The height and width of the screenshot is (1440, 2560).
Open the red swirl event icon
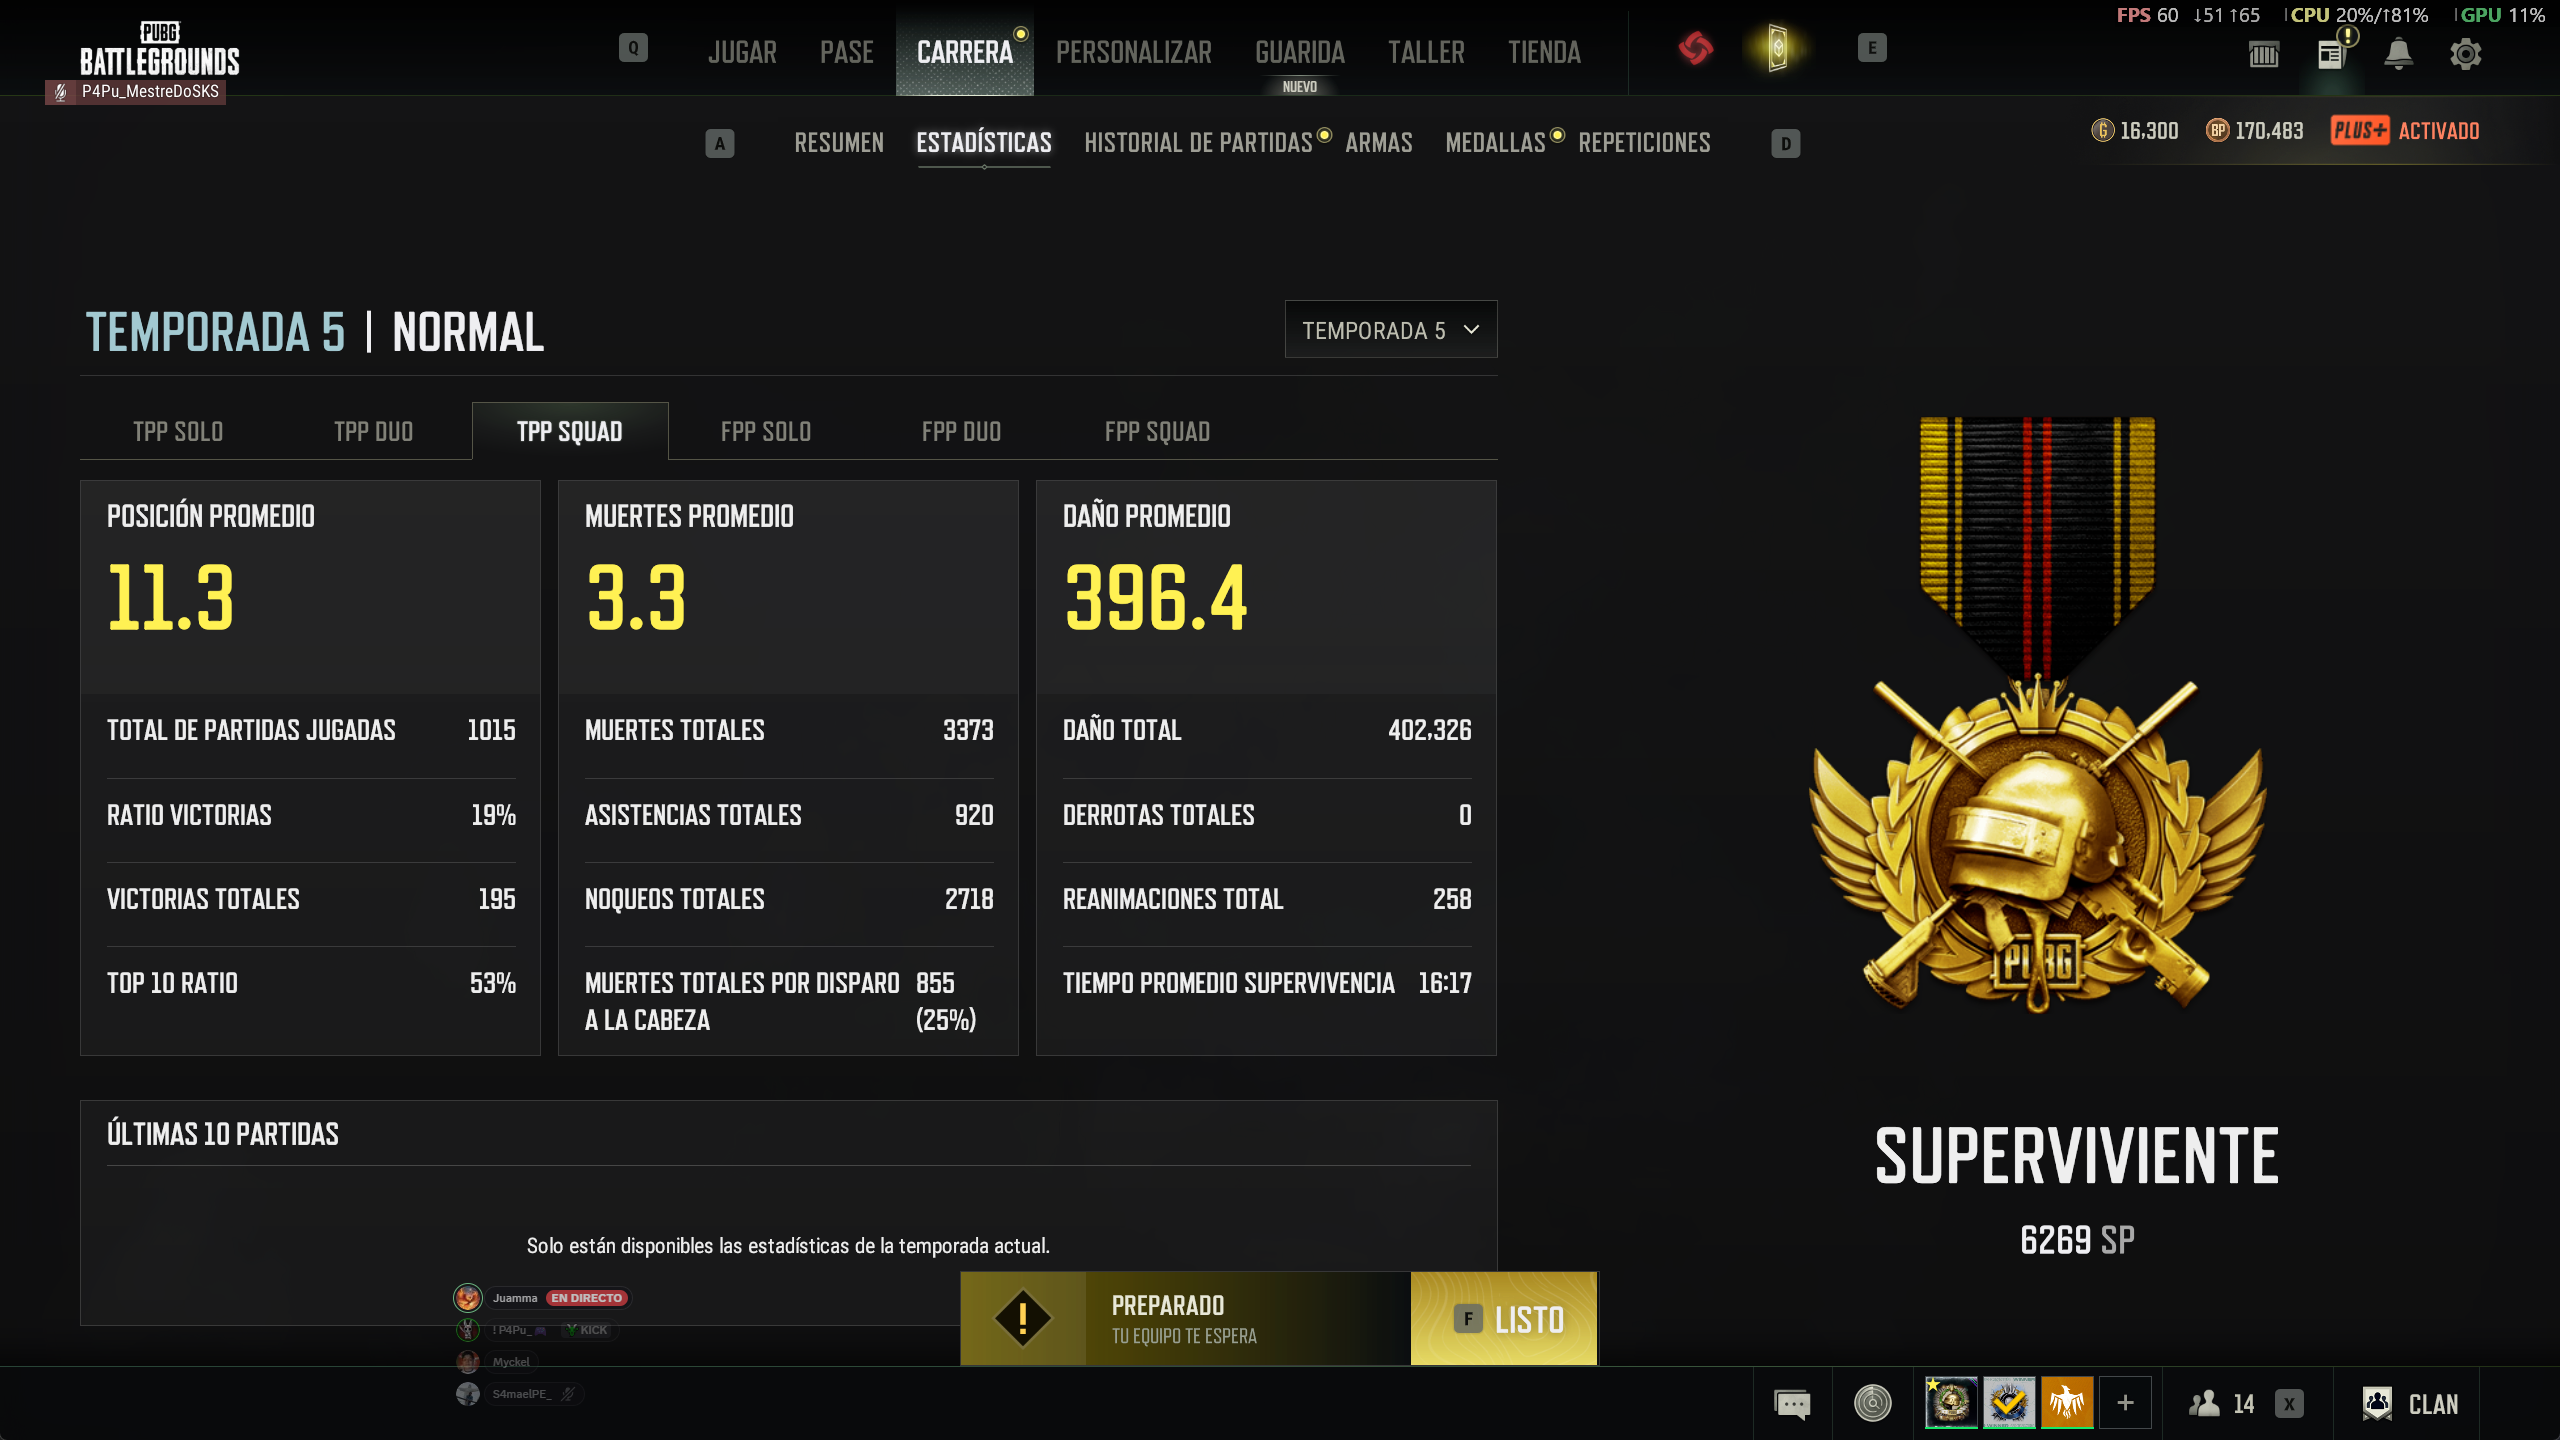[x=1696, y=48]
